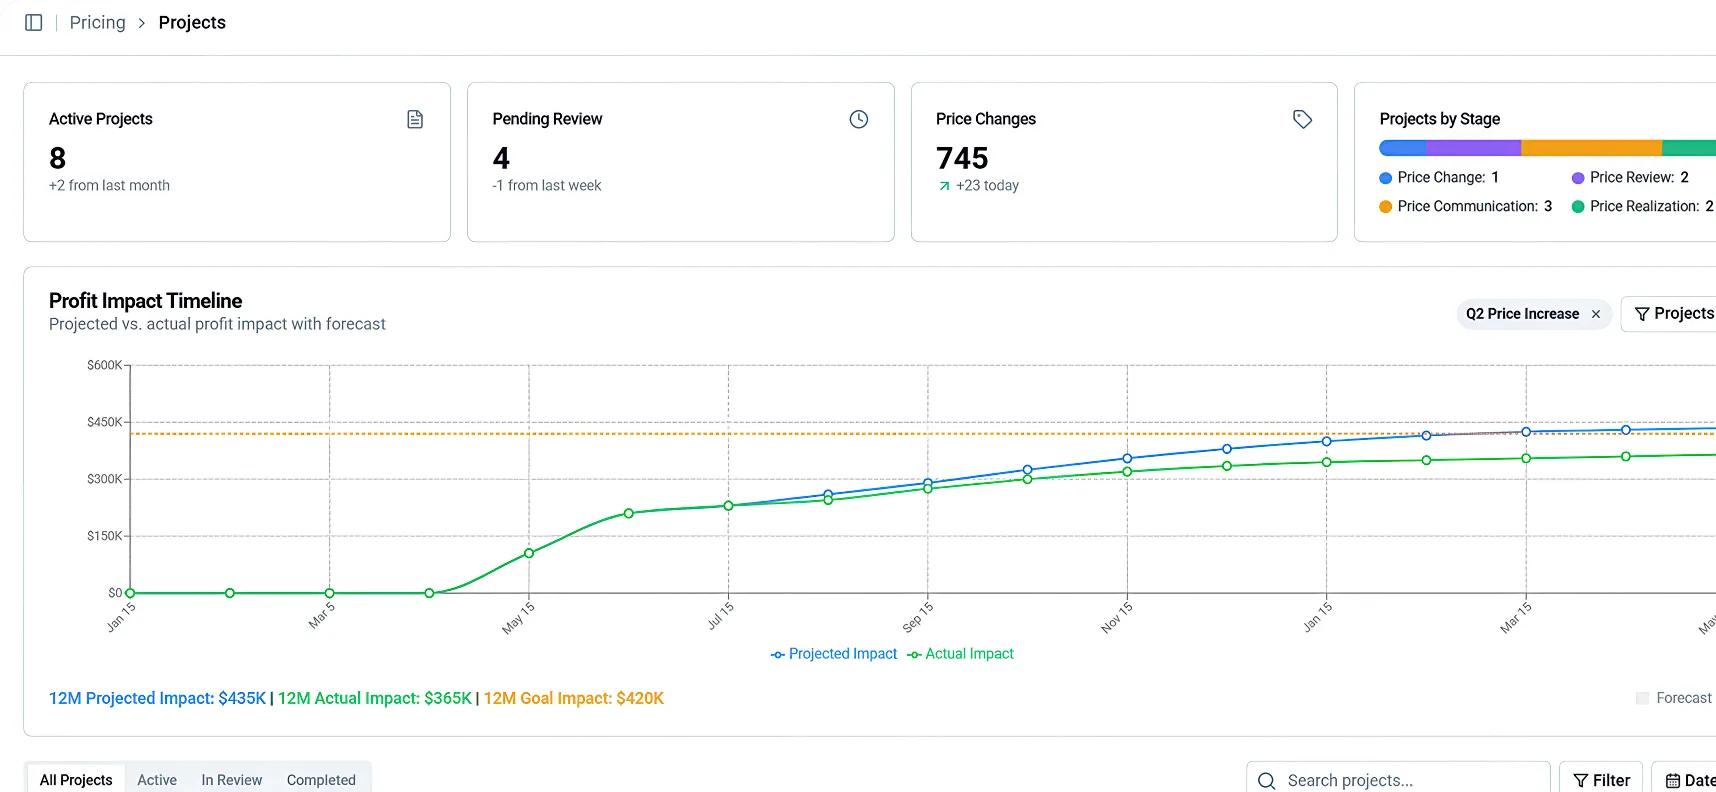
Task: Click the document icon in Active Projects card
Action: click(415, 119)
